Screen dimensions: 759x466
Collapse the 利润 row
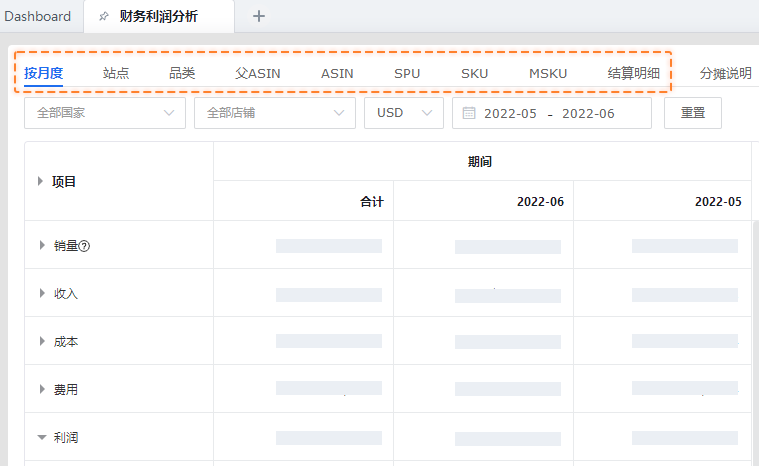click(42, 437)
